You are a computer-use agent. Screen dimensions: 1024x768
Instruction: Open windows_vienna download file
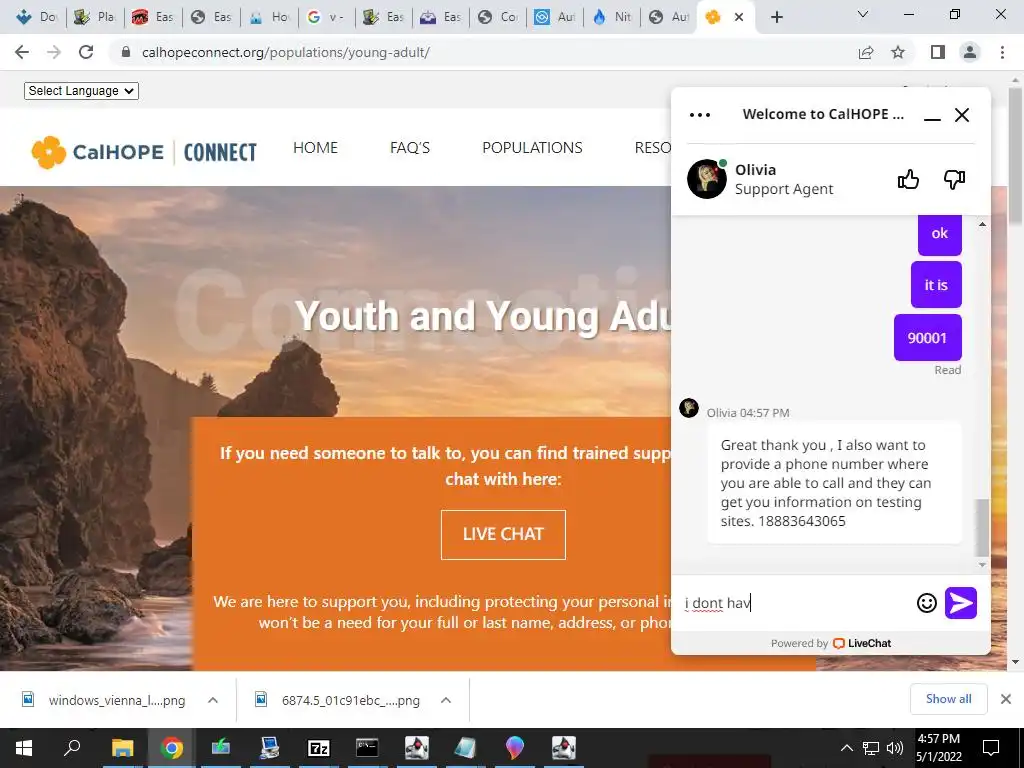tap(104, 700)
